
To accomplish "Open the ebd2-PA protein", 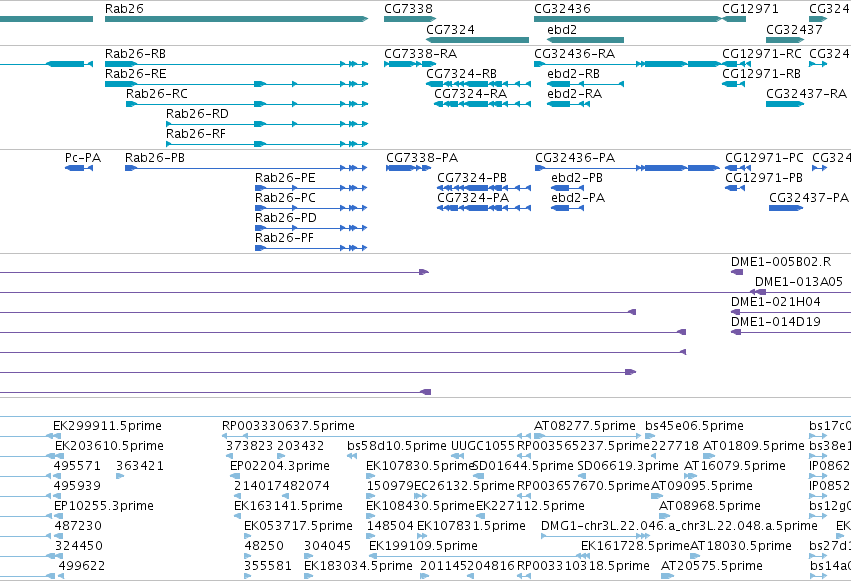I will (567, 208).
